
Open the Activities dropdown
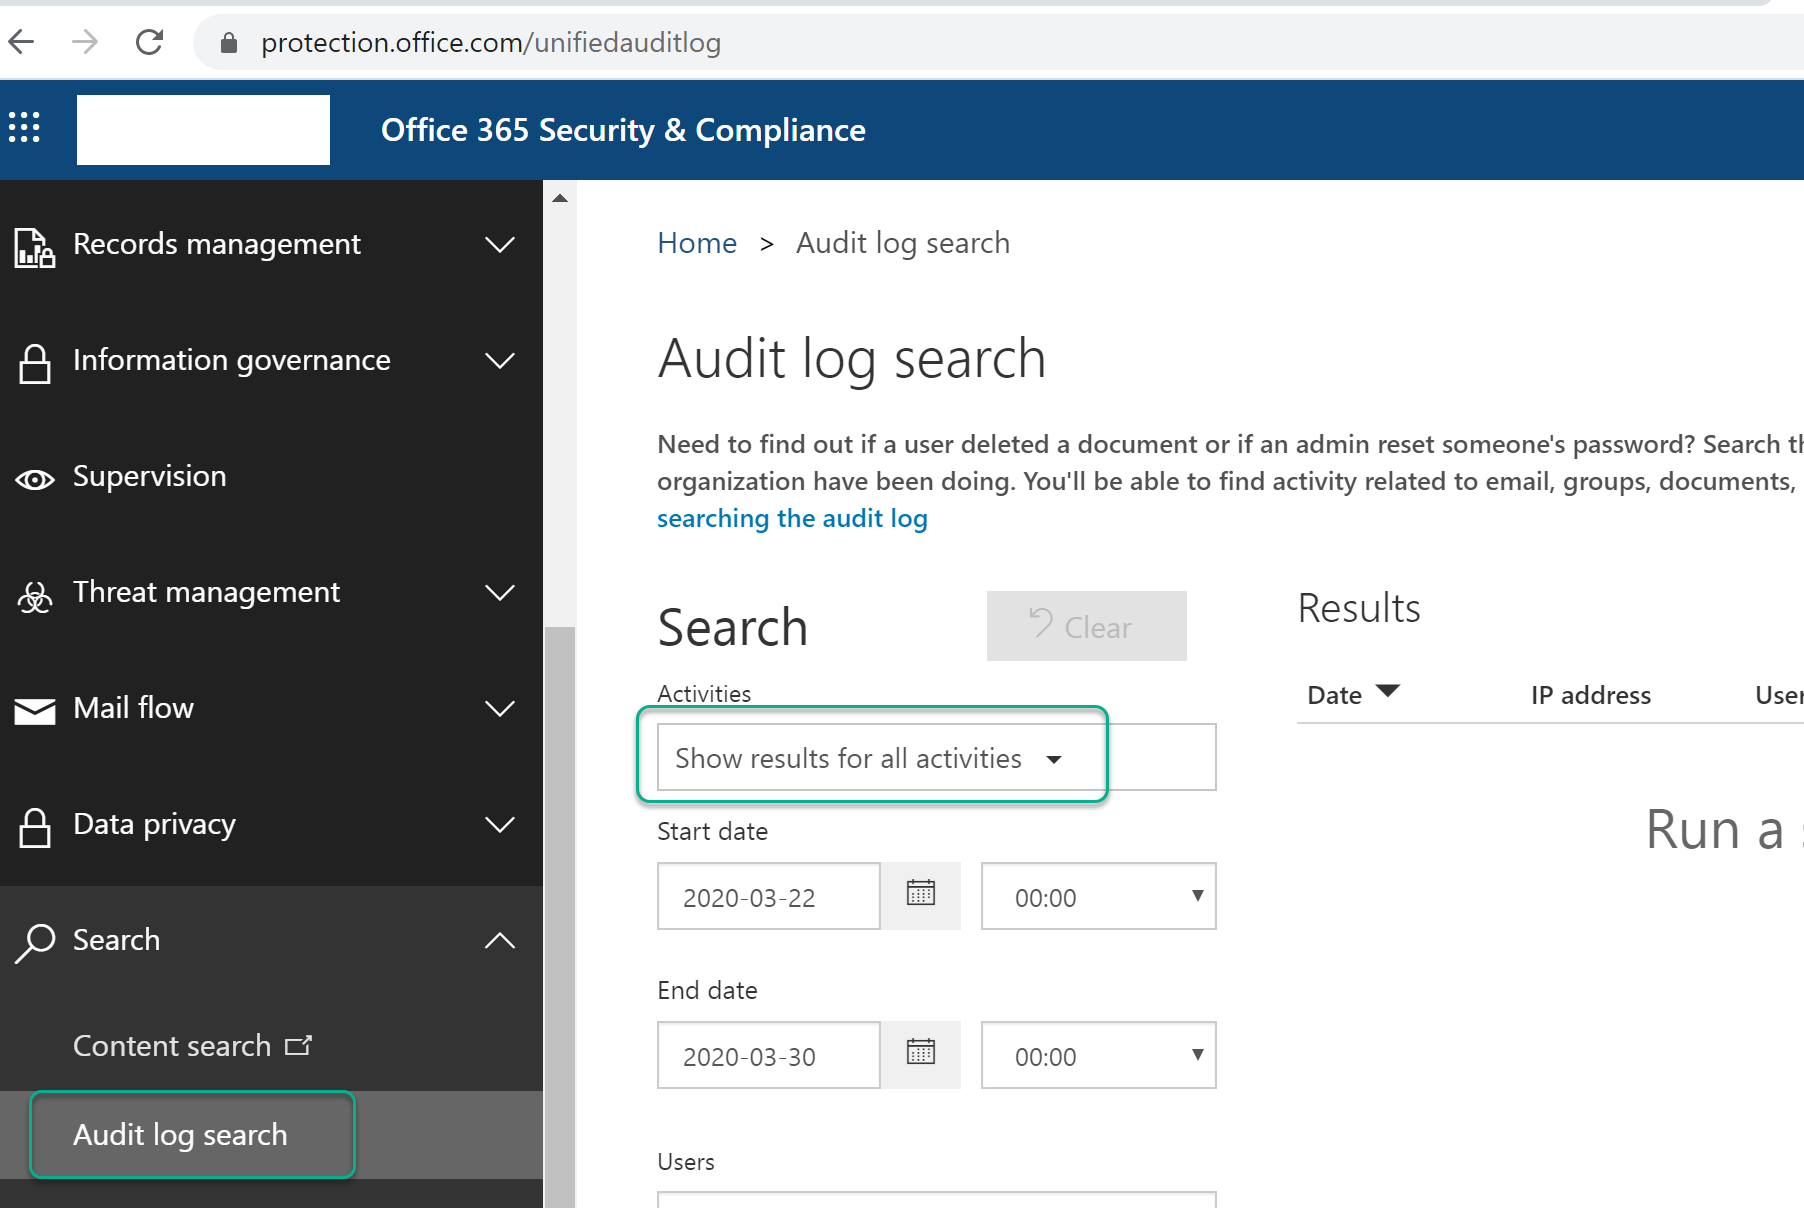point(936,757)
